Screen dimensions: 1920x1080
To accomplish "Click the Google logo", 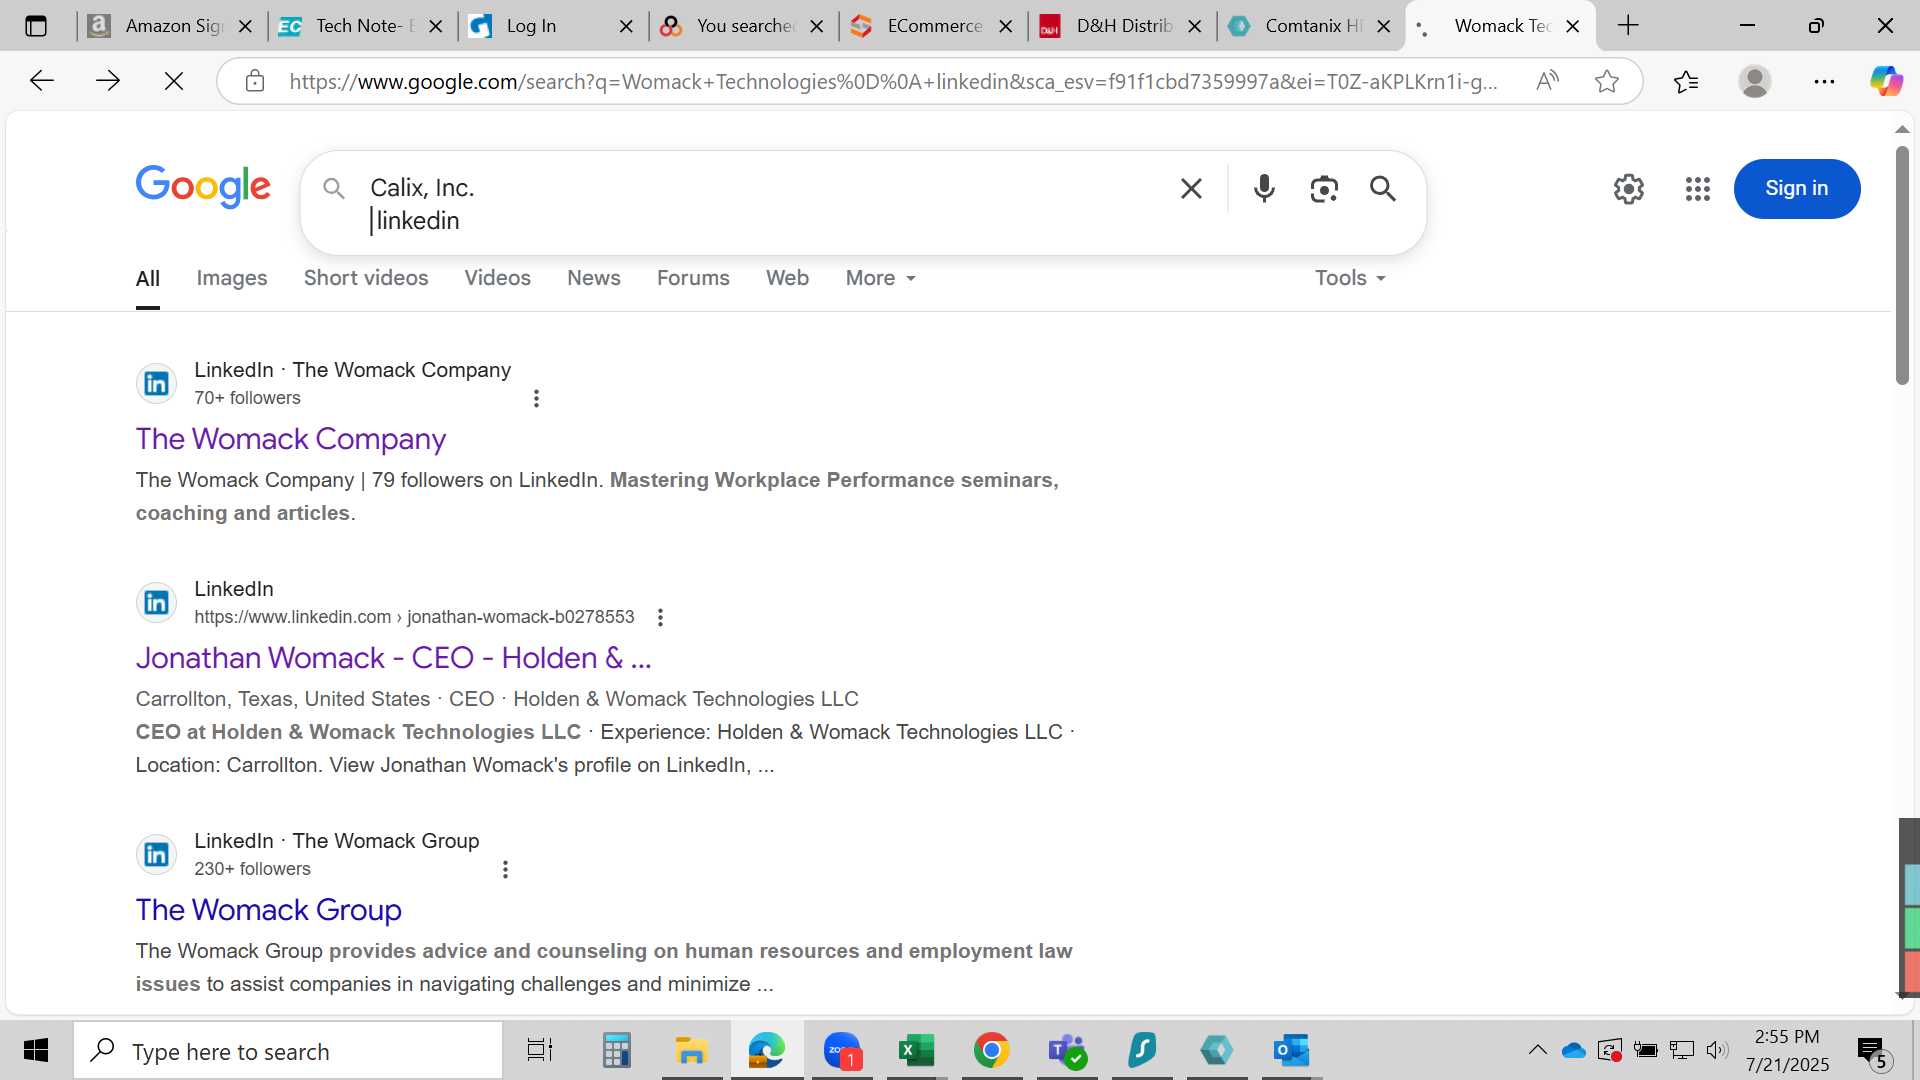I will click(x=203, y=187).
